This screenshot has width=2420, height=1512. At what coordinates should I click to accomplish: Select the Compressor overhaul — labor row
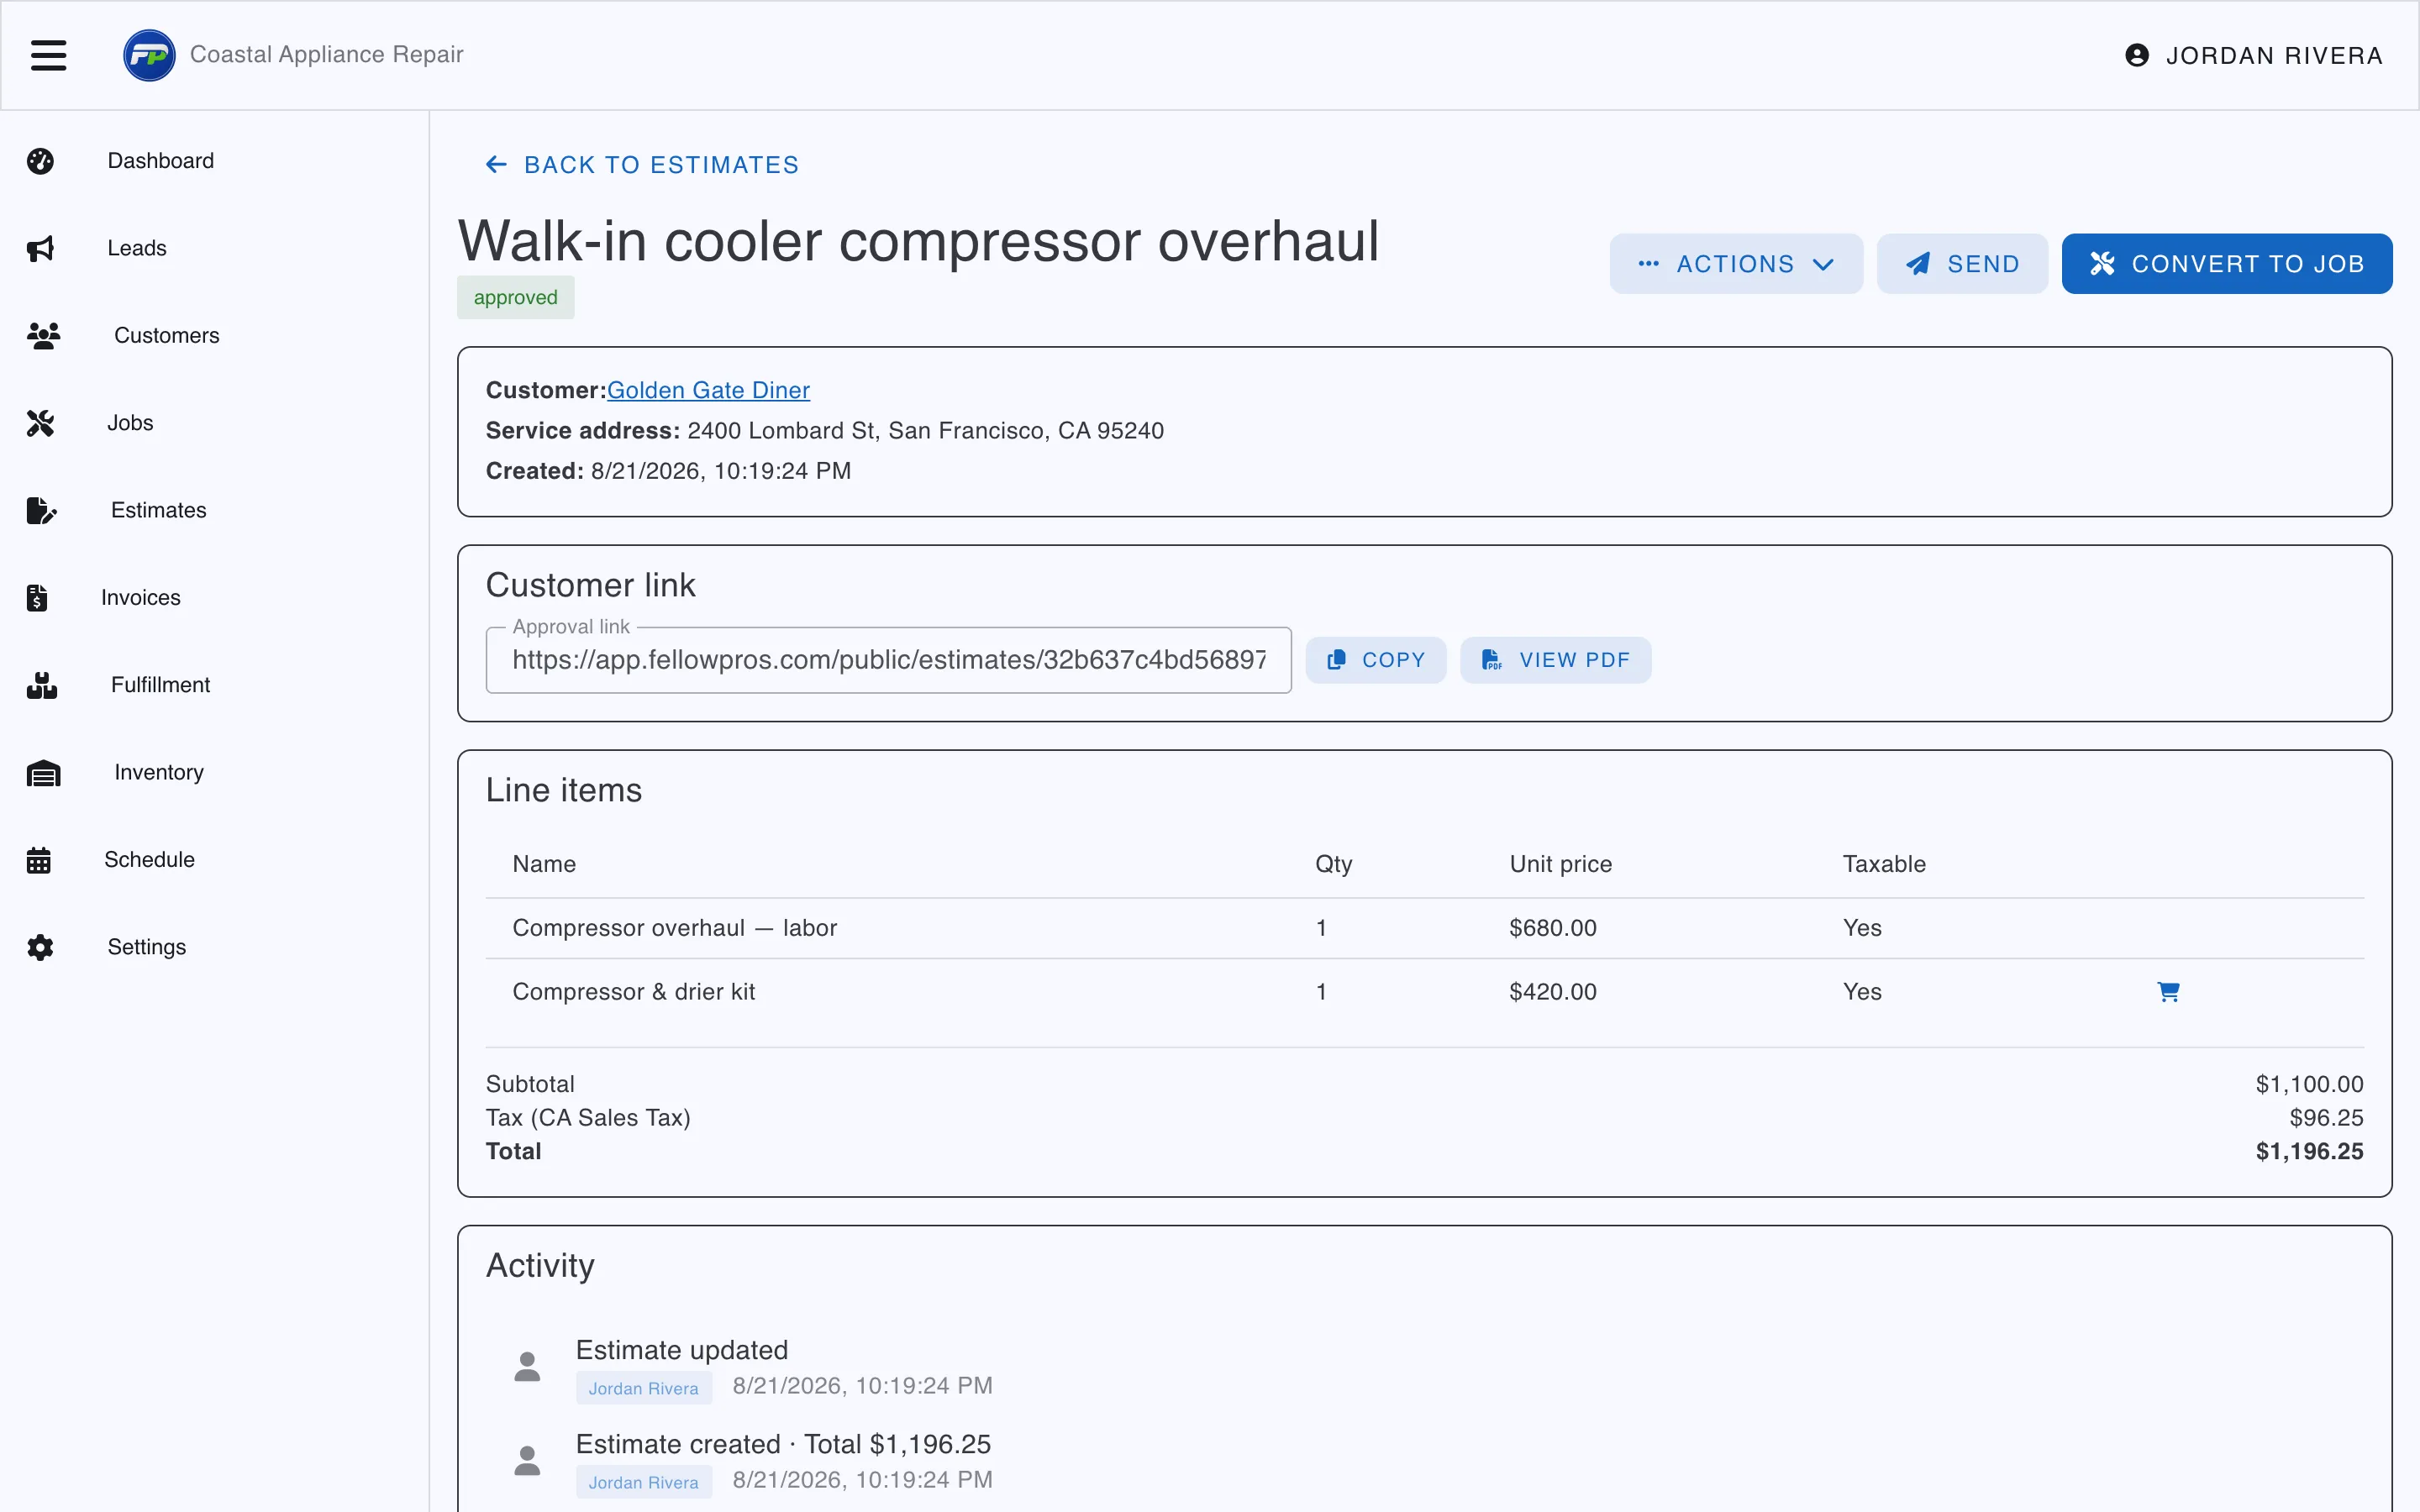click(1424, 928)
